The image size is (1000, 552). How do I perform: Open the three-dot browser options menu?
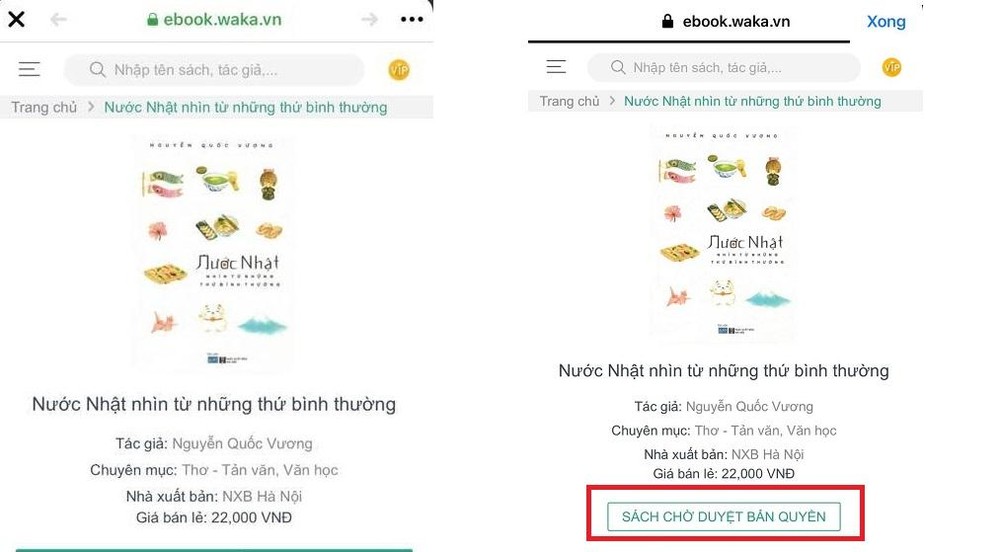pyautogui.click(x=412, y=20)
